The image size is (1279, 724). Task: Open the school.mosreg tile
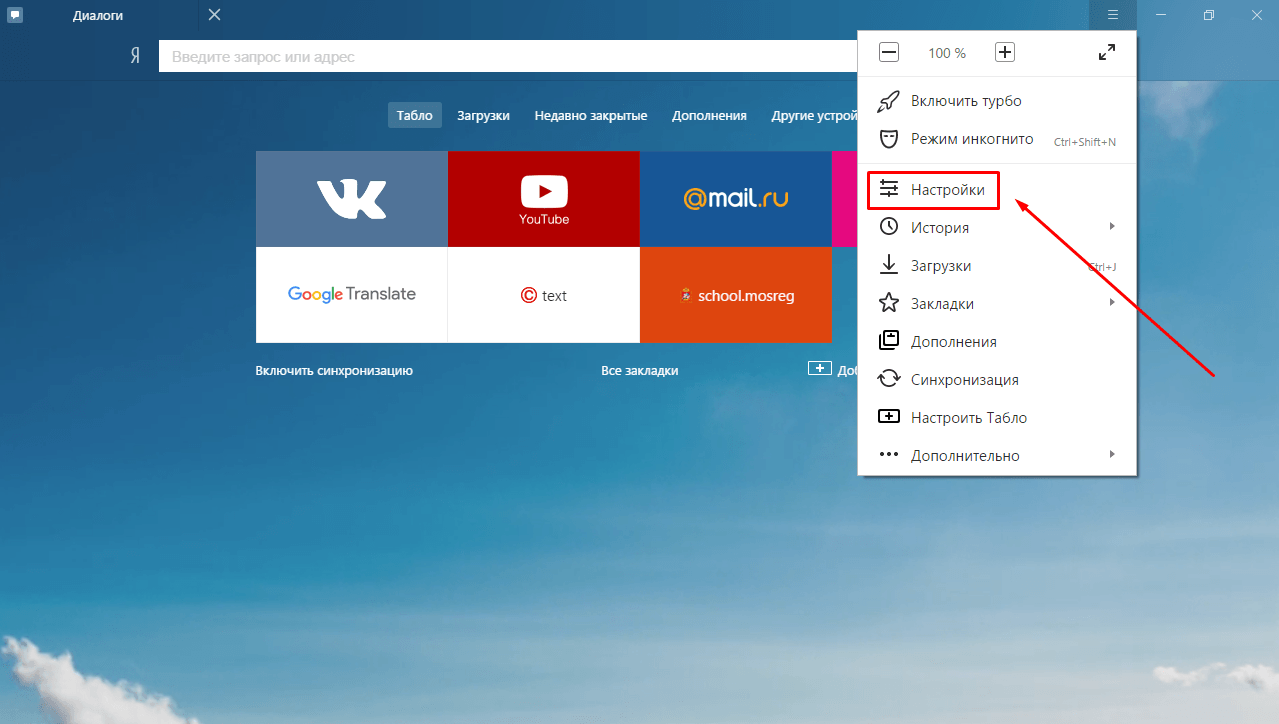click(x=736, y=295)
